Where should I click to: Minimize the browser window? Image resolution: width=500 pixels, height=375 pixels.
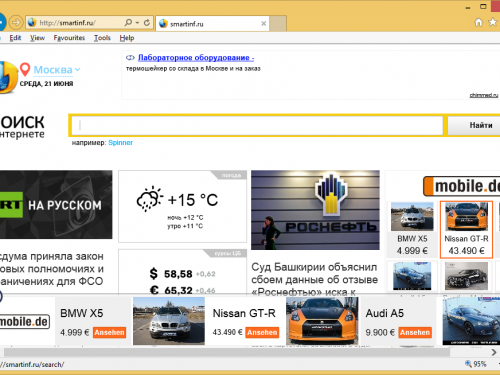tap(468, 7)
